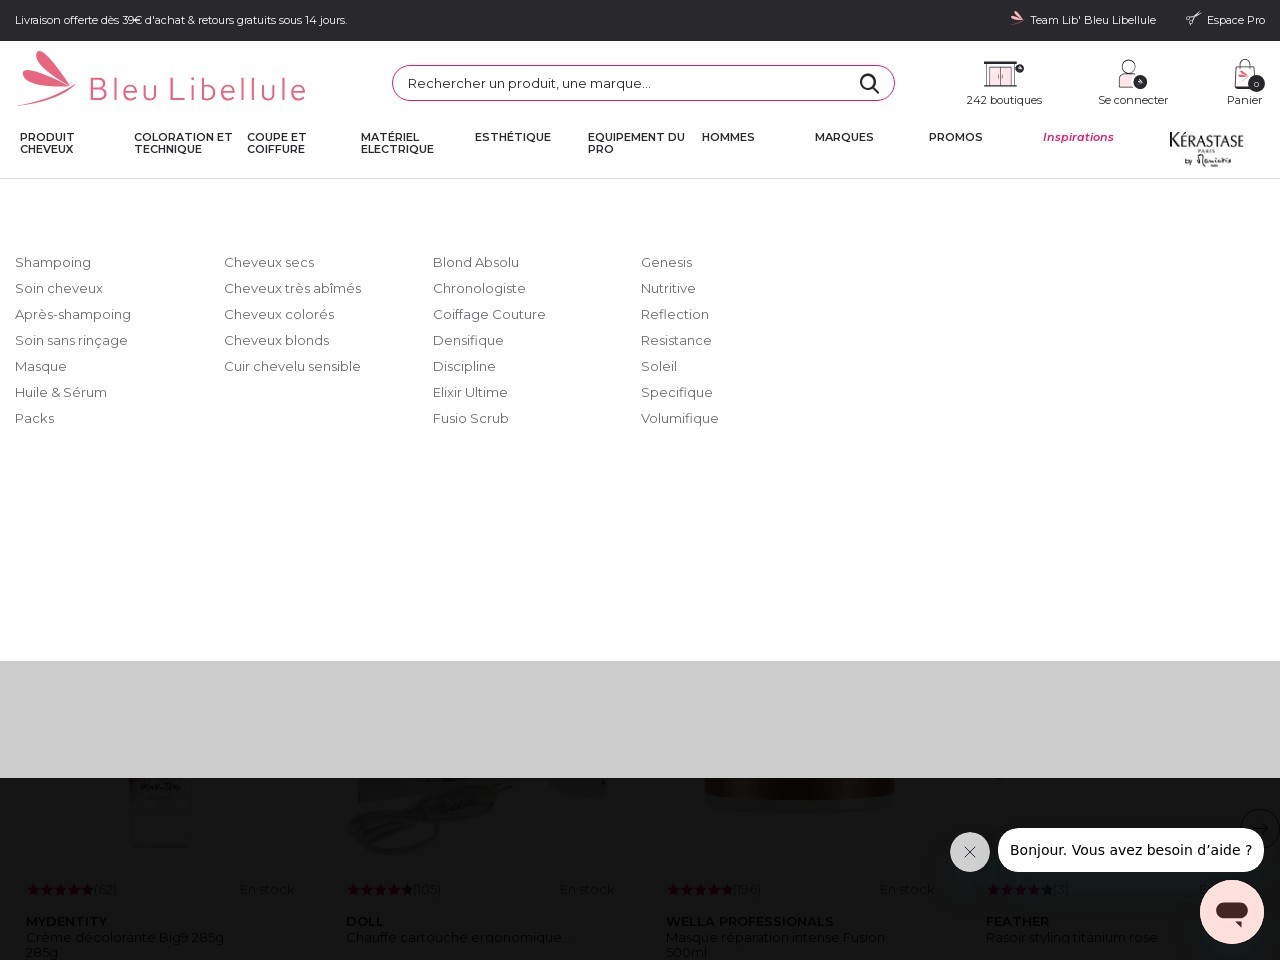This screenshot has width=1280, height=960.
Task: Click the MYDENTITY product title
Action: (66, 921)
